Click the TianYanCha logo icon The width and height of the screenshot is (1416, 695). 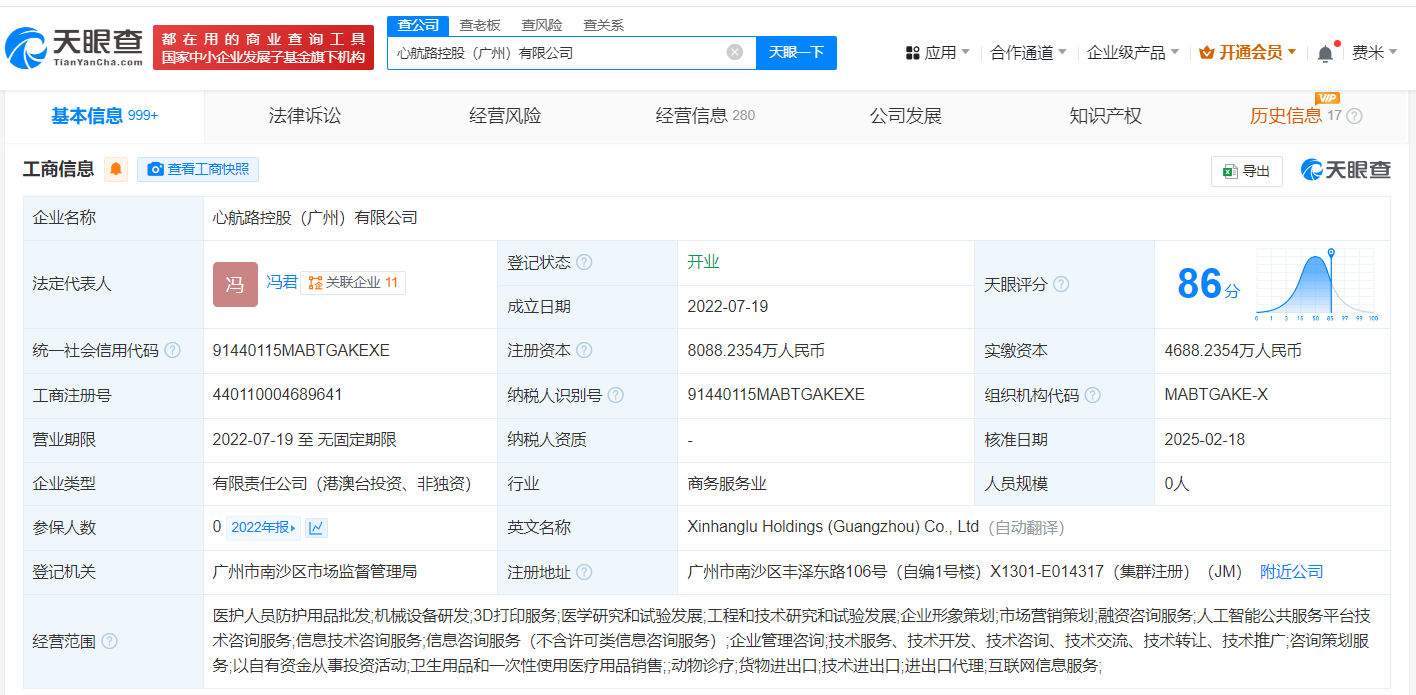[x=27, y=47]
